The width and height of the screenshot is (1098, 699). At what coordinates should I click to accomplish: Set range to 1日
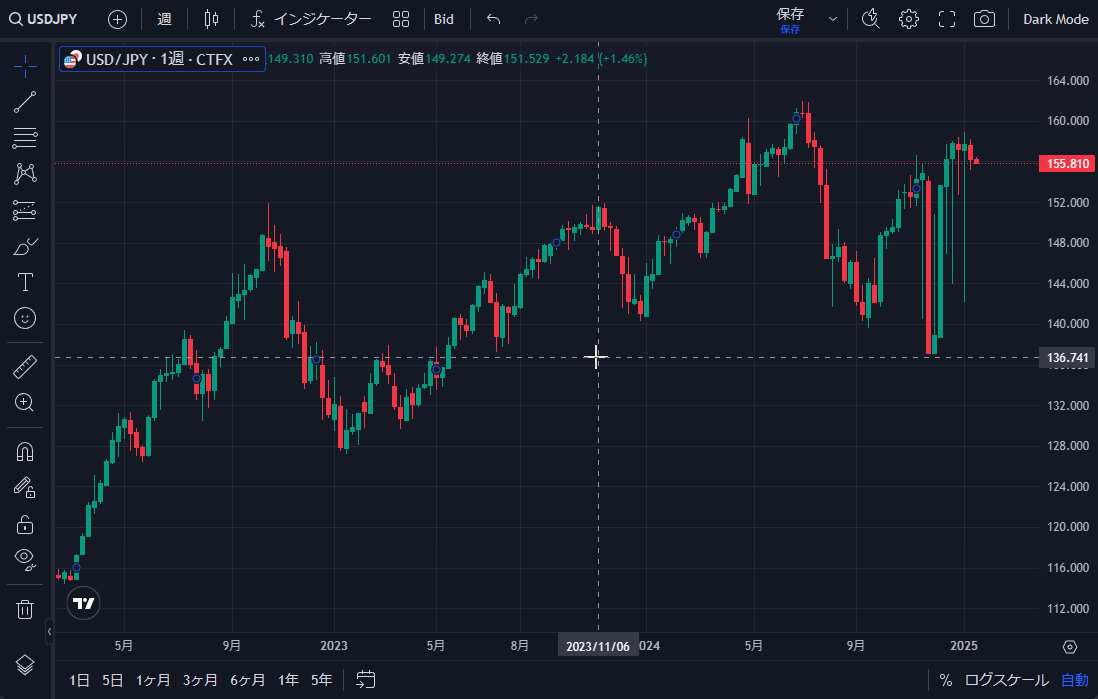pos(79,680)
